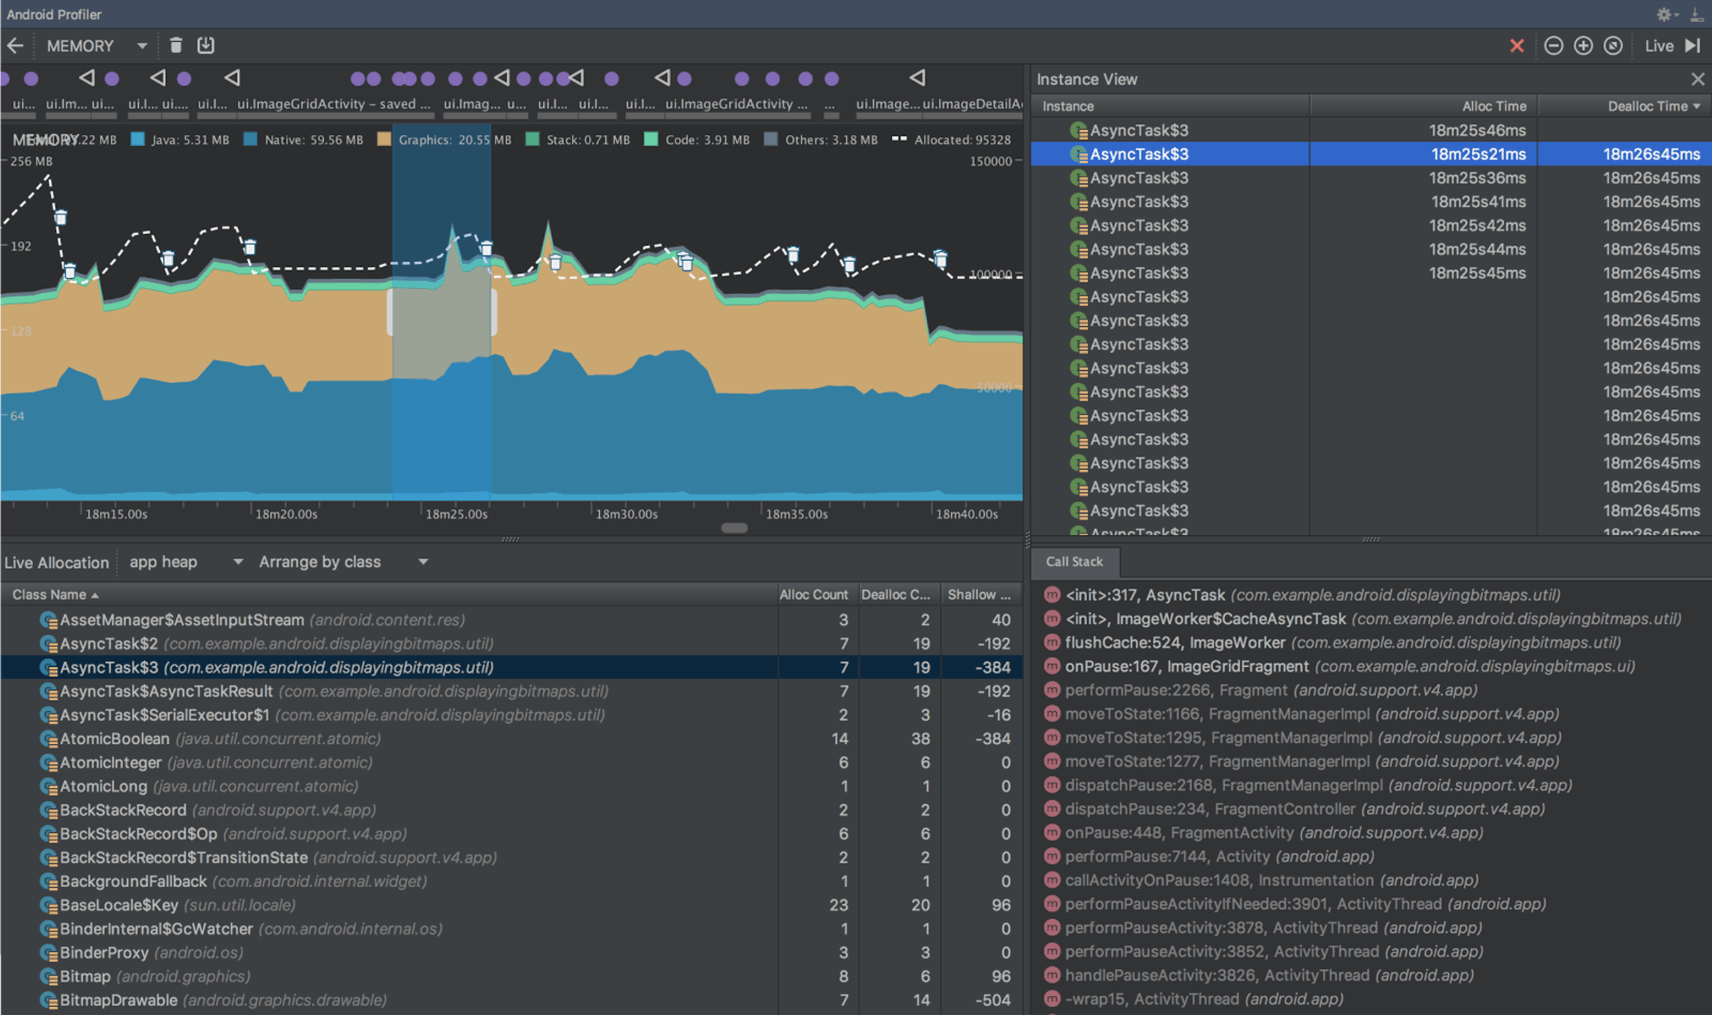Click the timeline horizontal scrollbar thumb
The image size is (1712, 1015).
tap(734, 528)
